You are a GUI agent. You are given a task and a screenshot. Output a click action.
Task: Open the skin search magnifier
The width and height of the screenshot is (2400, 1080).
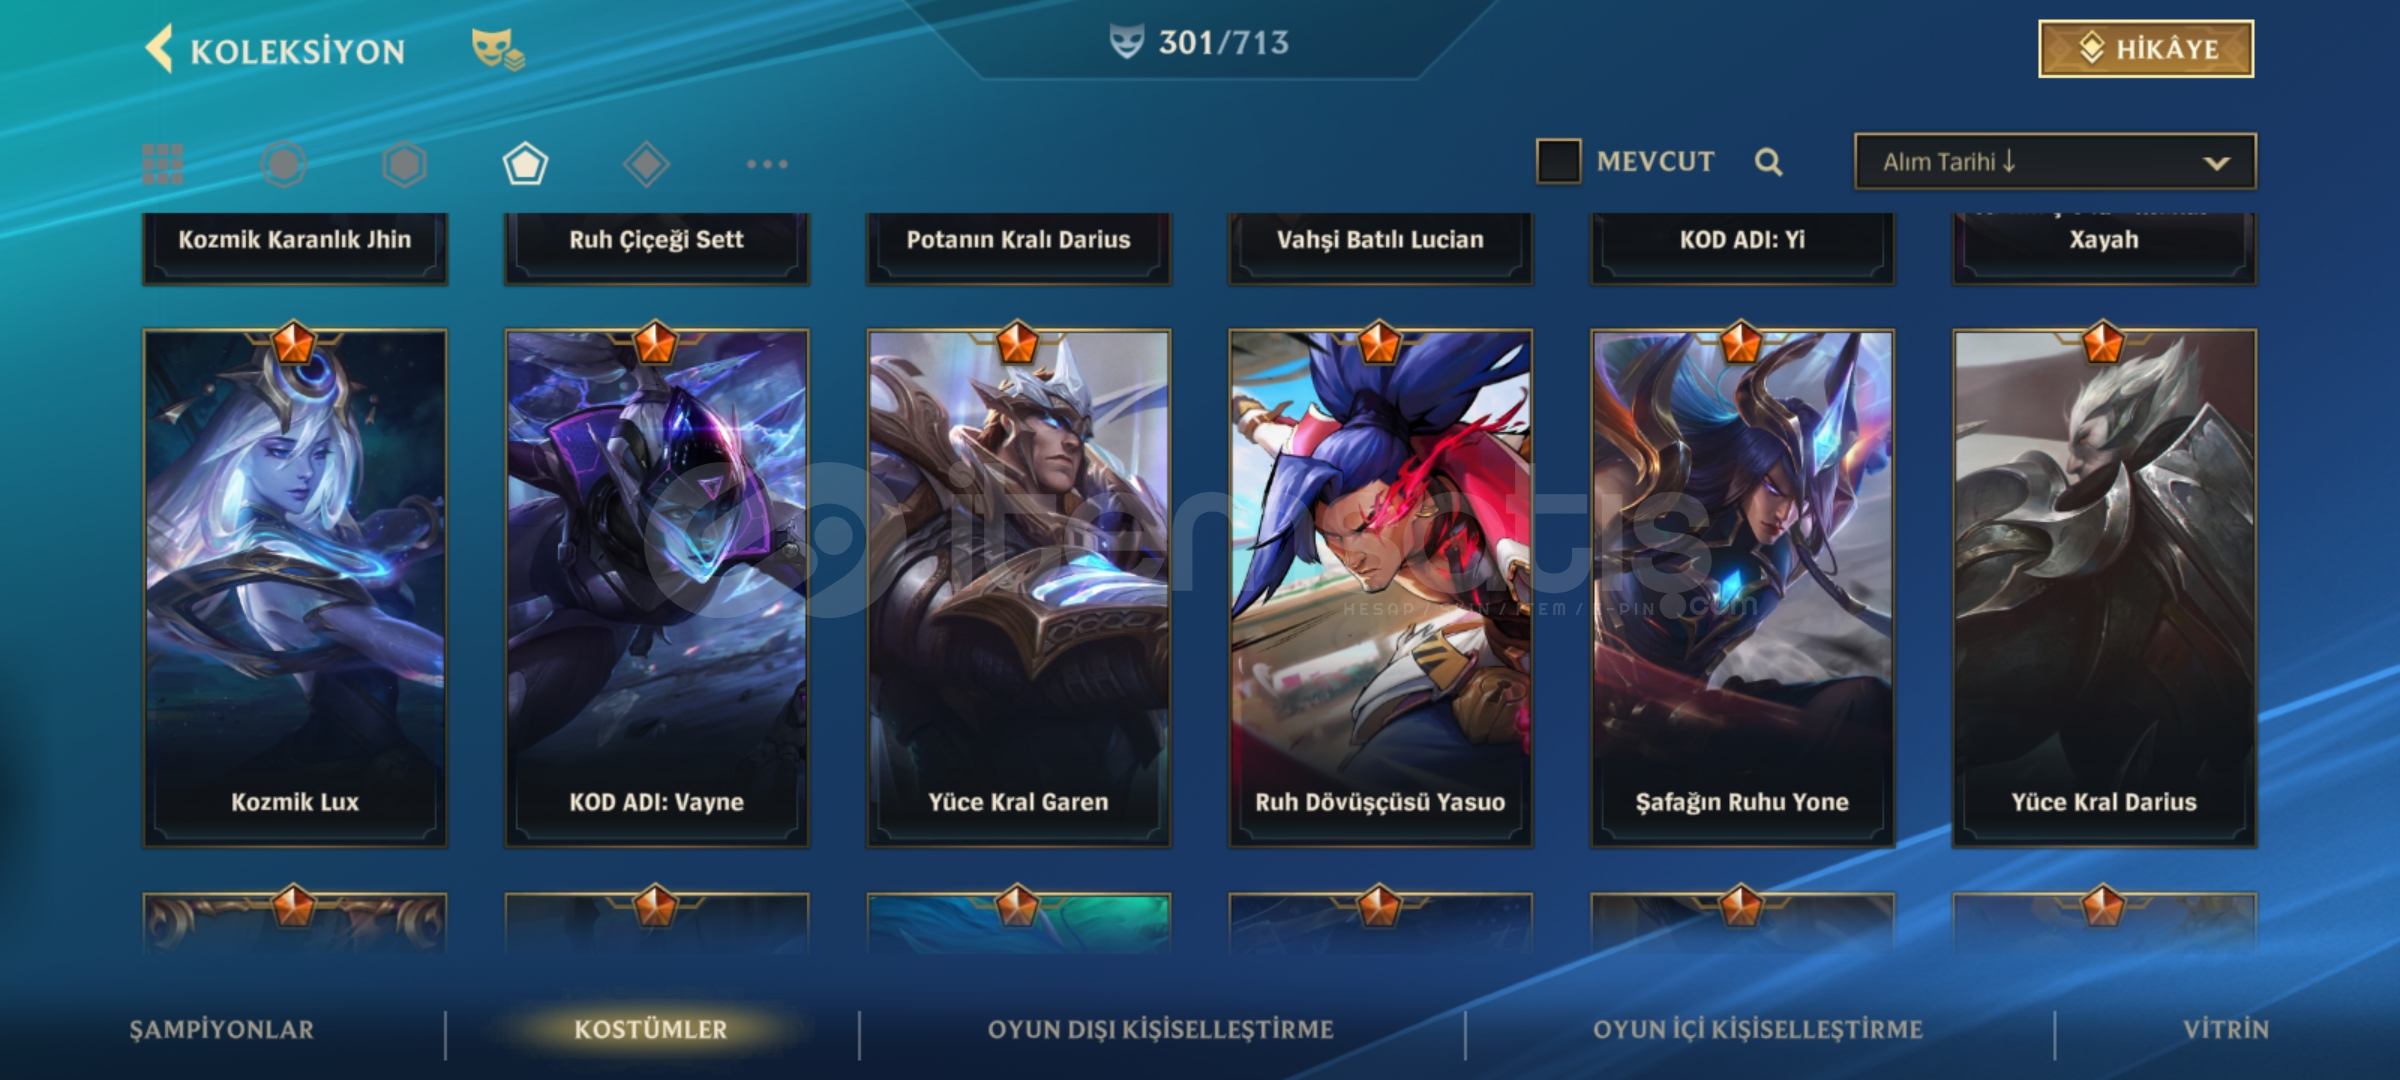pos(1768,162)
